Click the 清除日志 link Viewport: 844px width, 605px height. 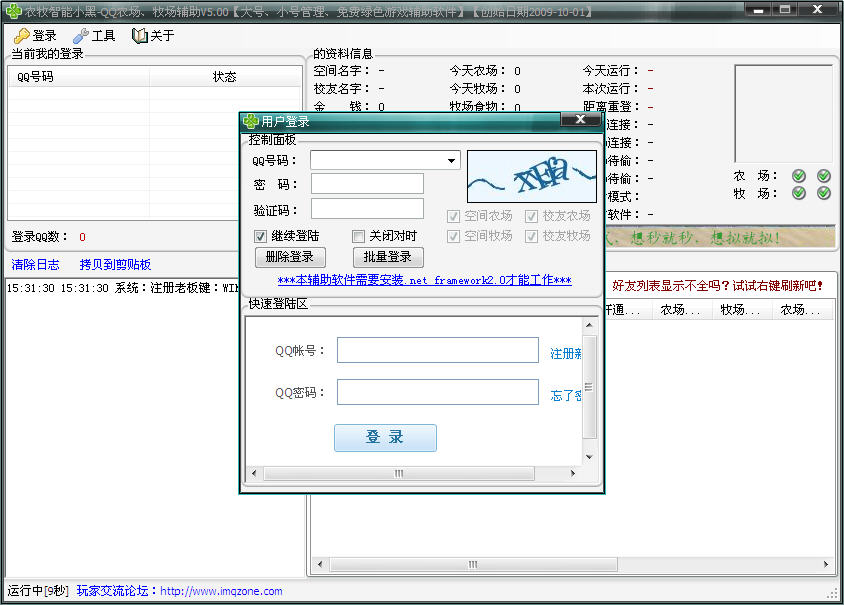pos(36,265)
